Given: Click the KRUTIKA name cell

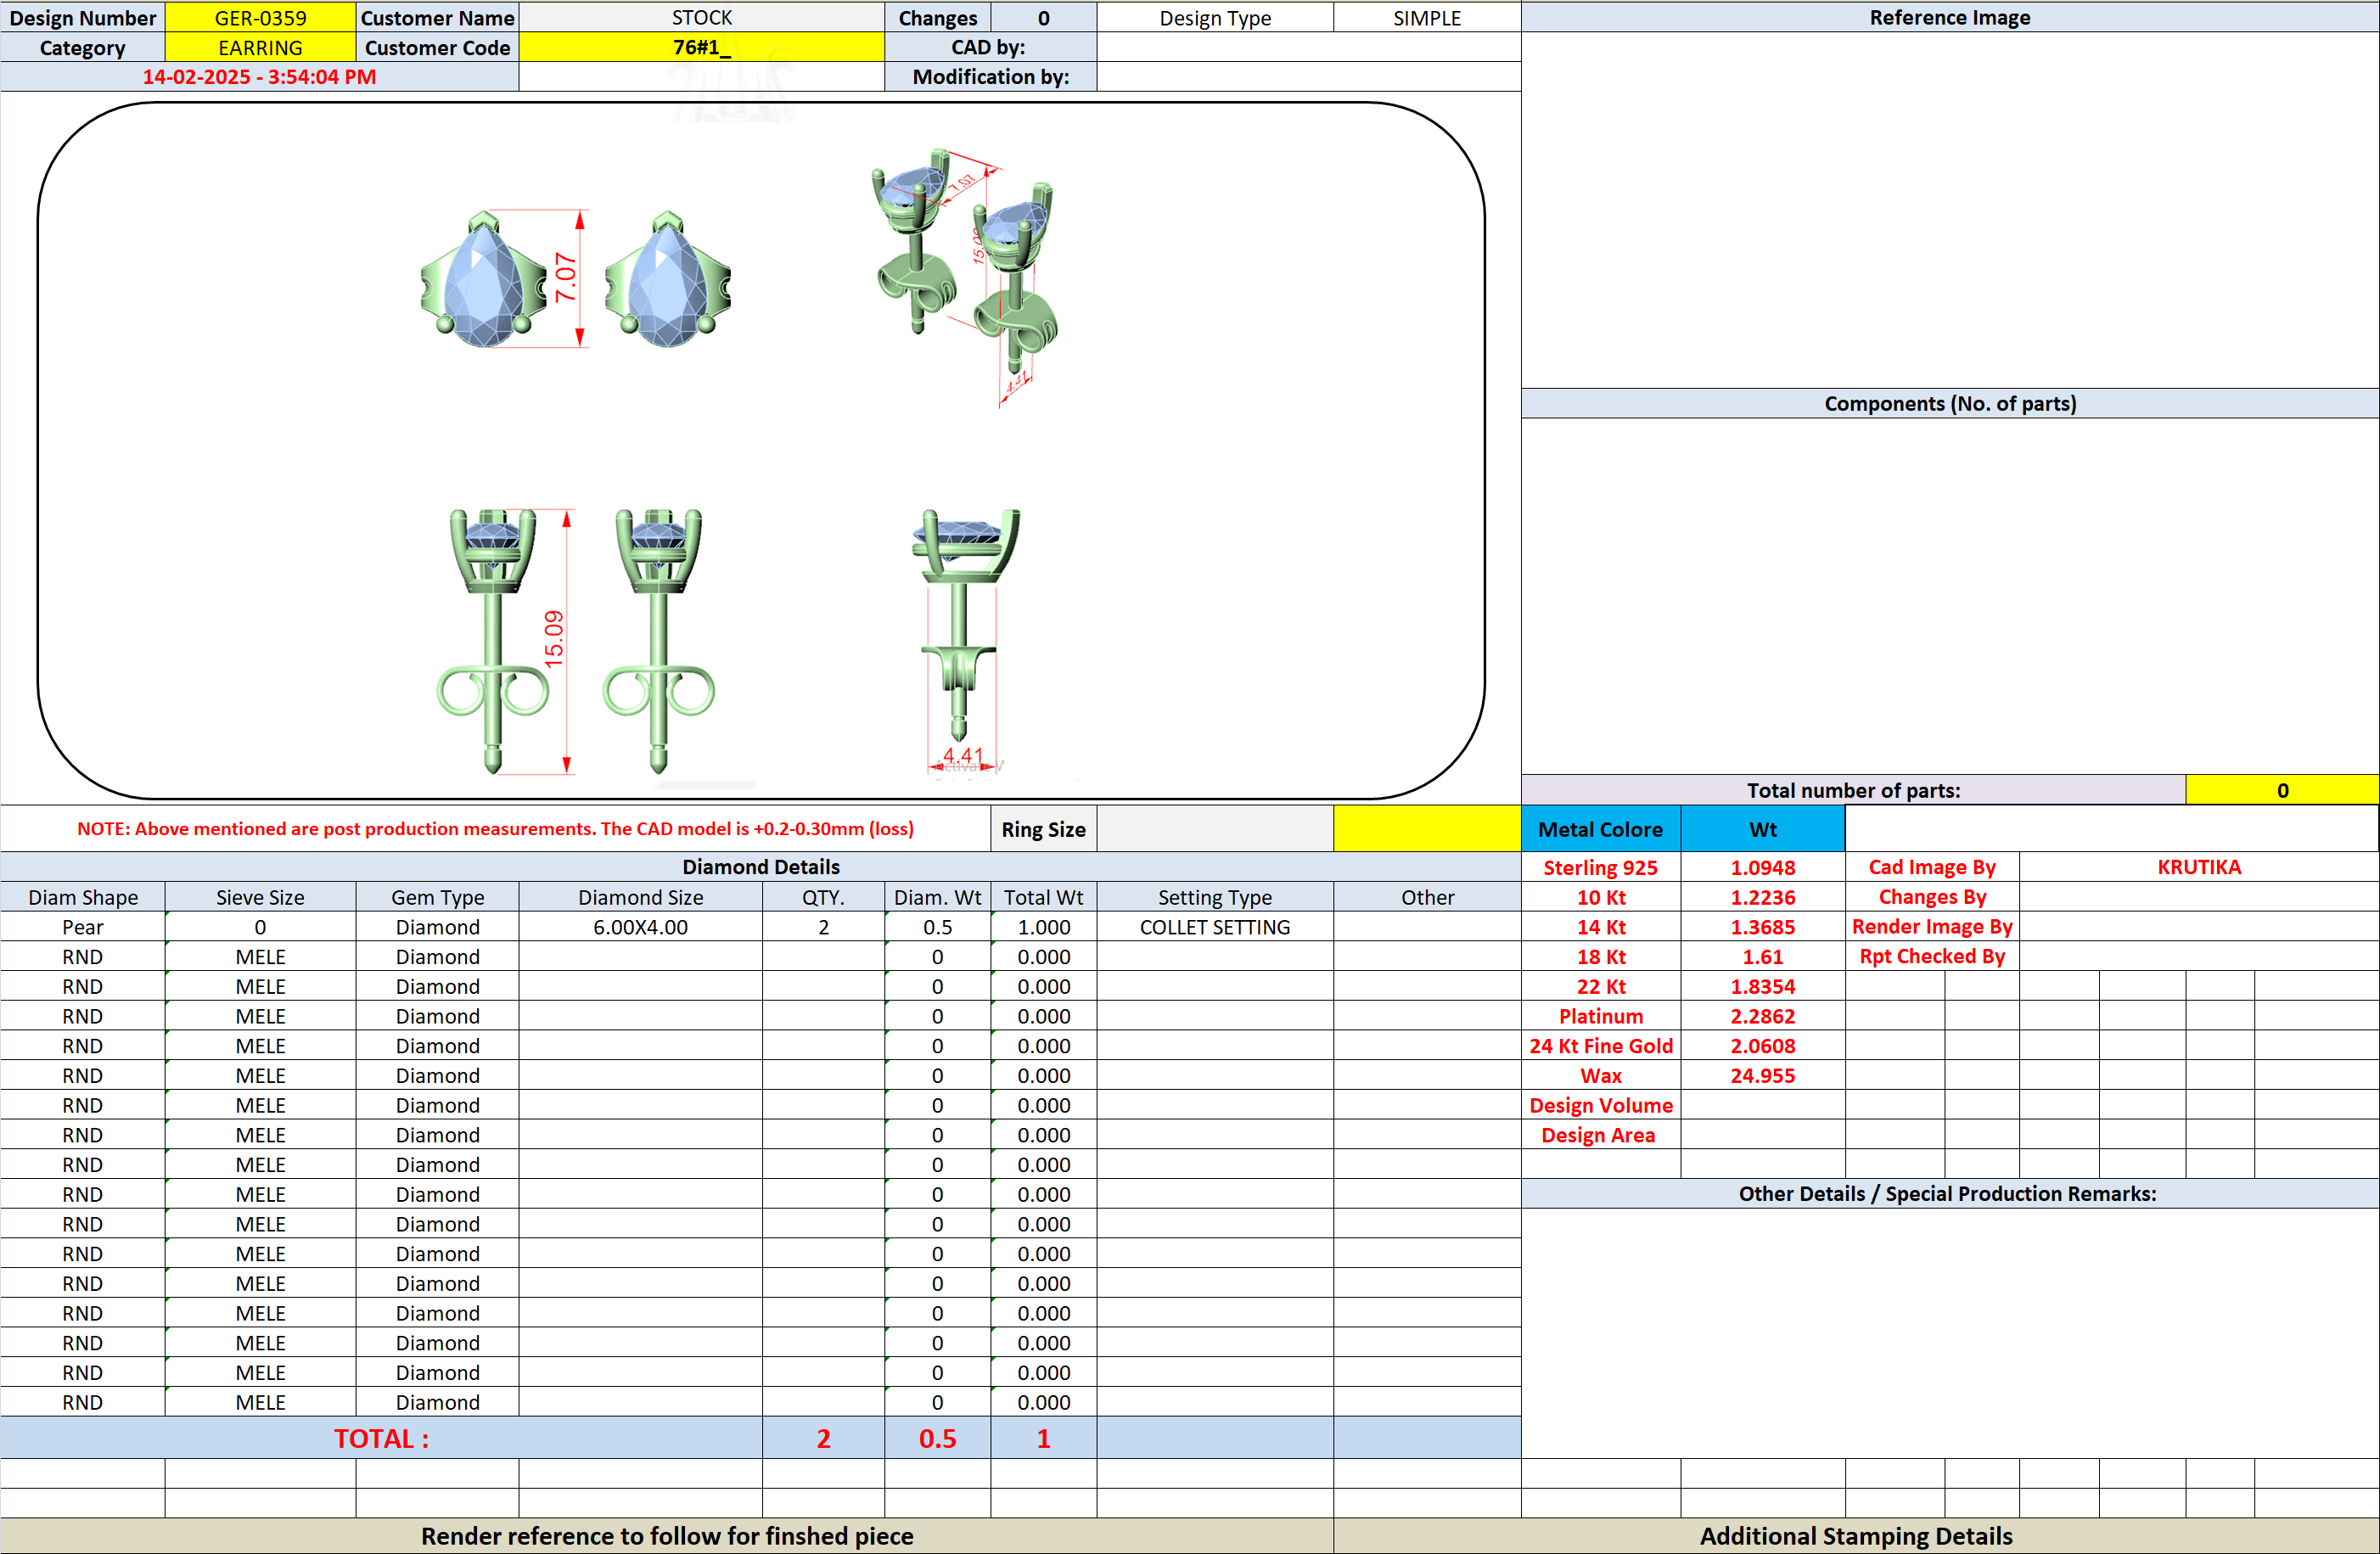Looking at the screenshot, I should click(x=2199, y=867).
